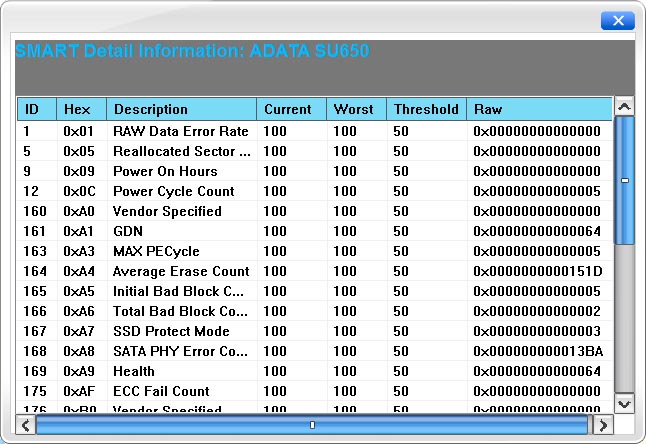This screenshot has width=646, height=444.
Task: Click the 0xA9 hex cell
Action: [79, 371]
